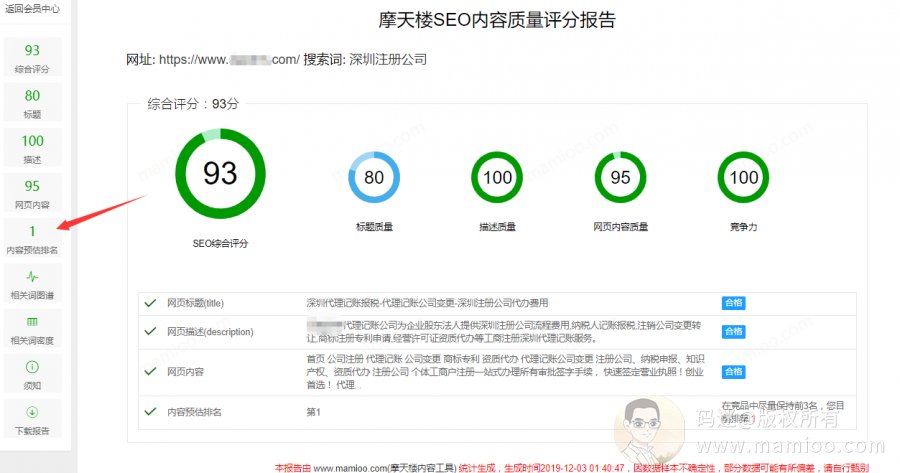Click 标题质量 blue 80 ring

click(373, 178)
